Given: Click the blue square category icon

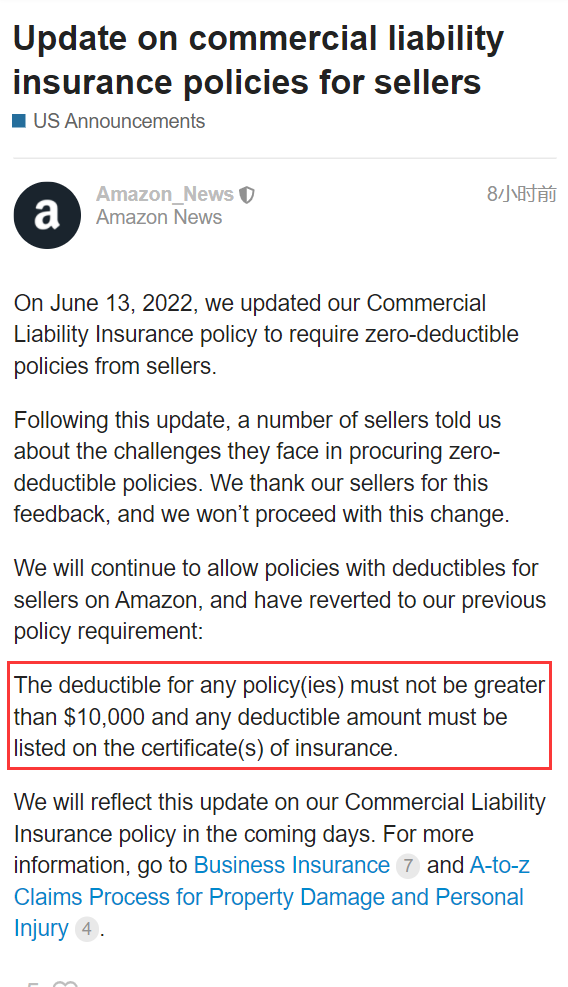Looking at the screenshot, I should pos(20,121).
